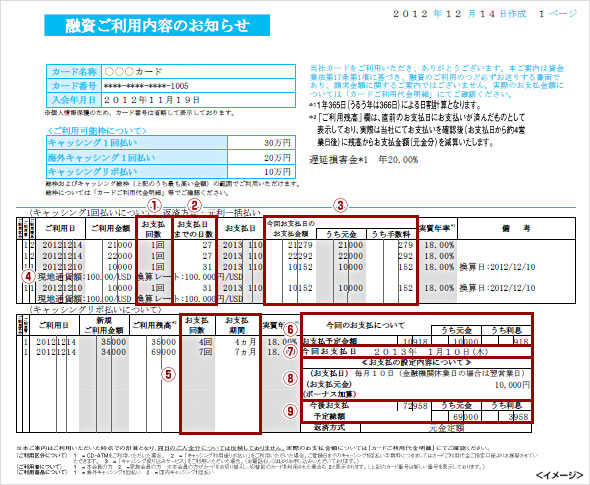590x485 pixels.
Task: Click the fee value 279
Action: click(x=406, y=245)
